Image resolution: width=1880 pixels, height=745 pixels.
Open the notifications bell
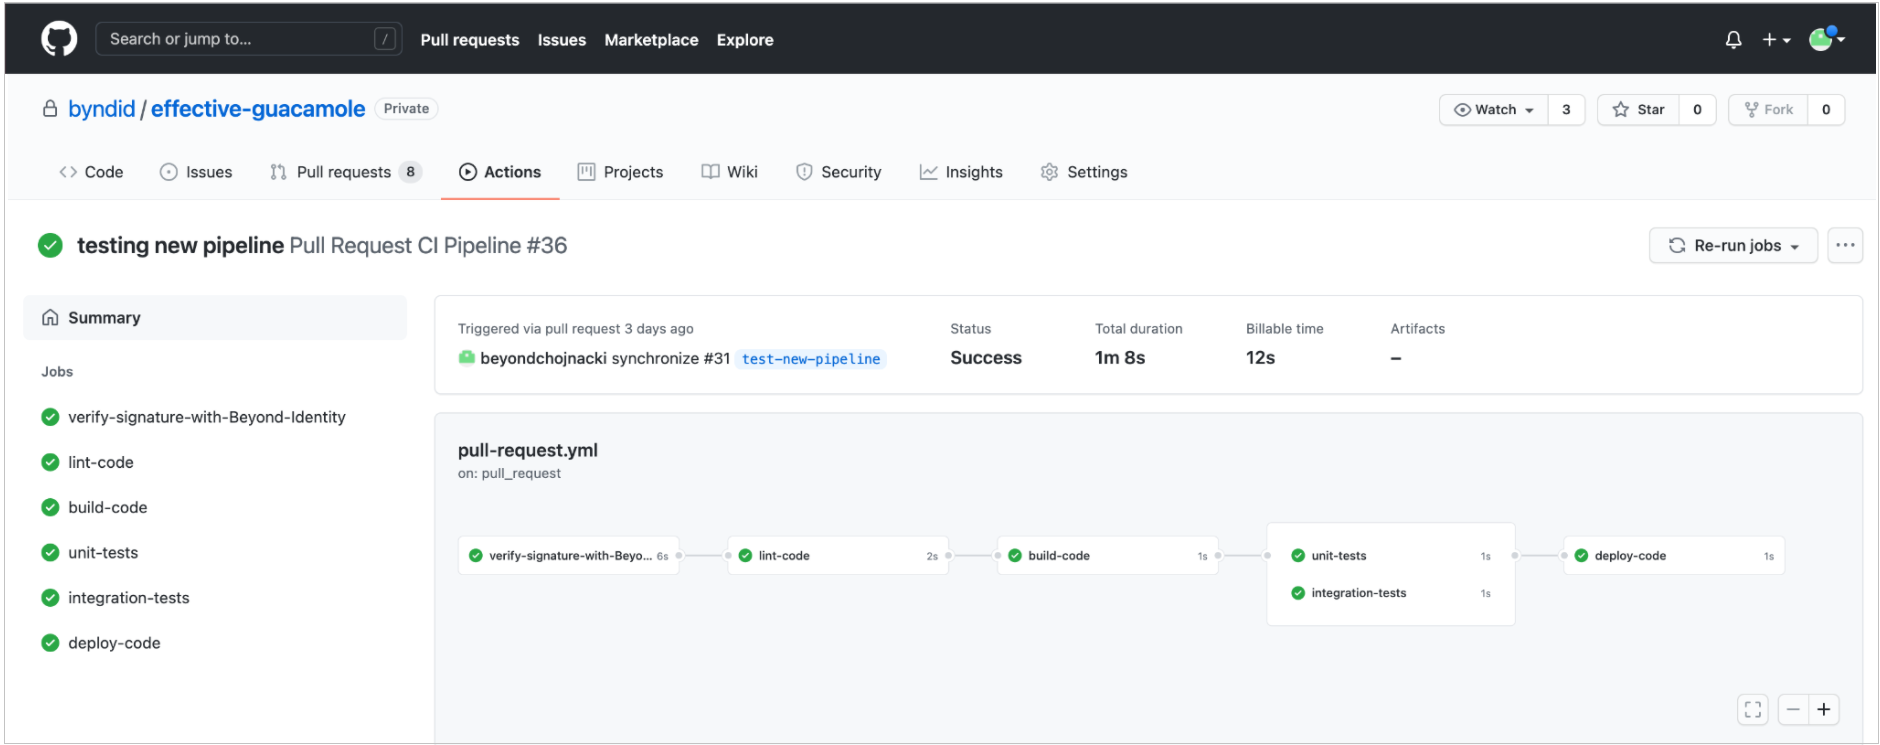click(x=1733, y=40)
